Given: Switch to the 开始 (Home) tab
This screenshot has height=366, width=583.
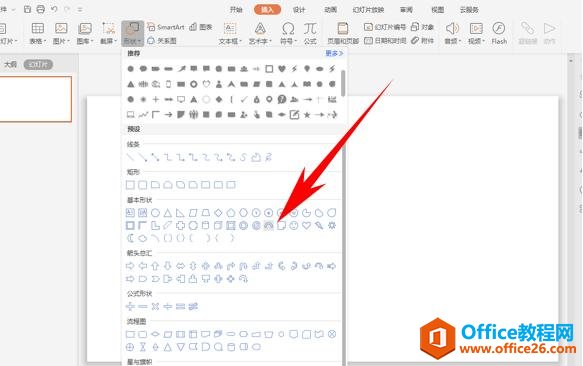Looking at the screenshot, I should coord(236,10).
